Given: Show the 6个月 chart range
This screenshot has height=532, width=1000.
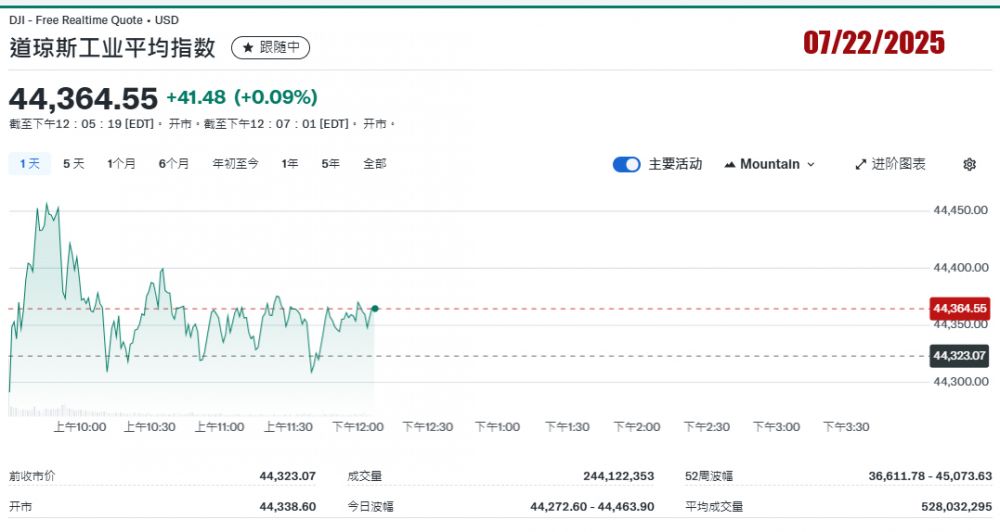Looking at the screenshot, I should 173,164.
